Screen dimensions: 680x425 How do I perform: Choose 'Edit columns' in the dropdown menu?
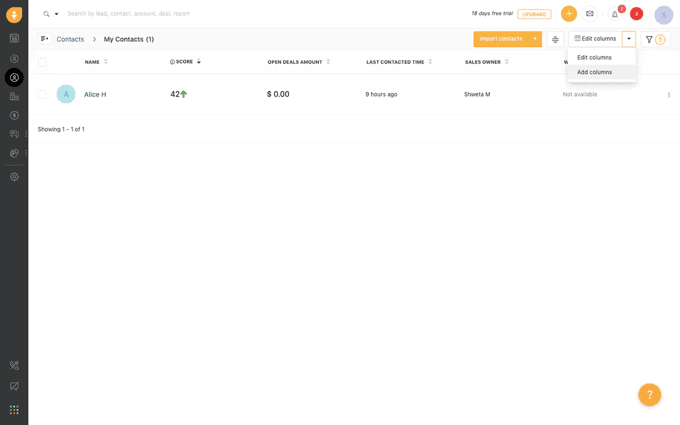pos(594,57)
